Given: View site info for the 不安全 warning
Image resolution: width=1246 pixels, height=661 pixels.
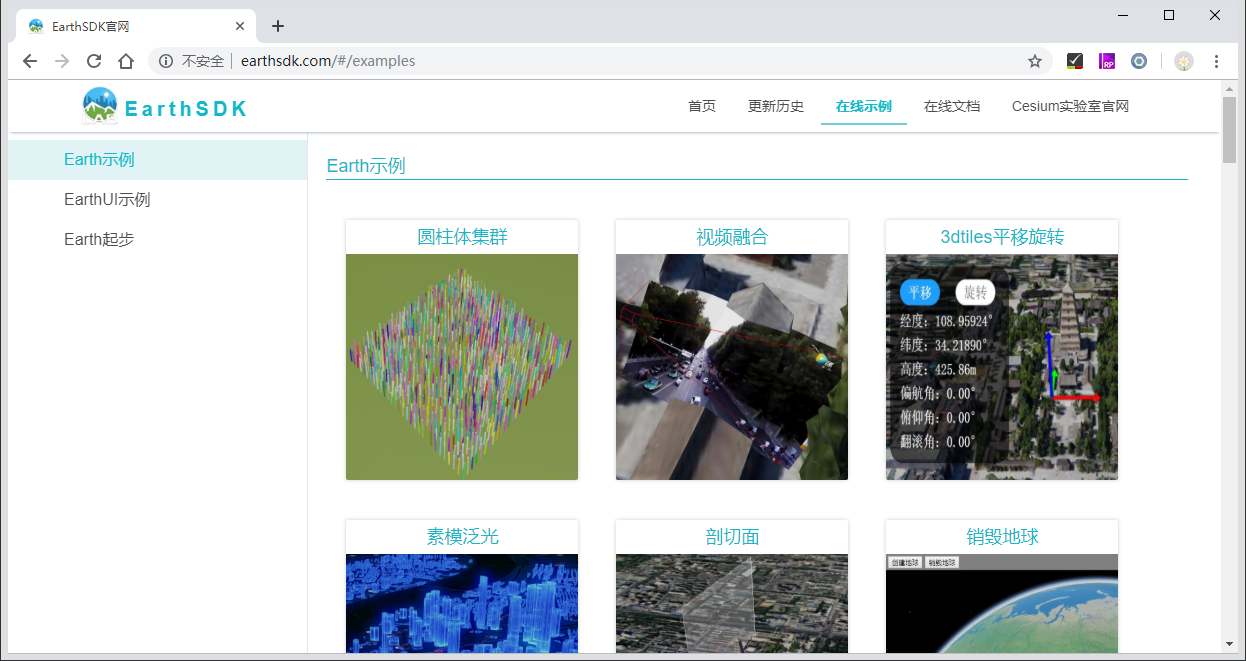Looking at the screenshot, I should point(166,61).
